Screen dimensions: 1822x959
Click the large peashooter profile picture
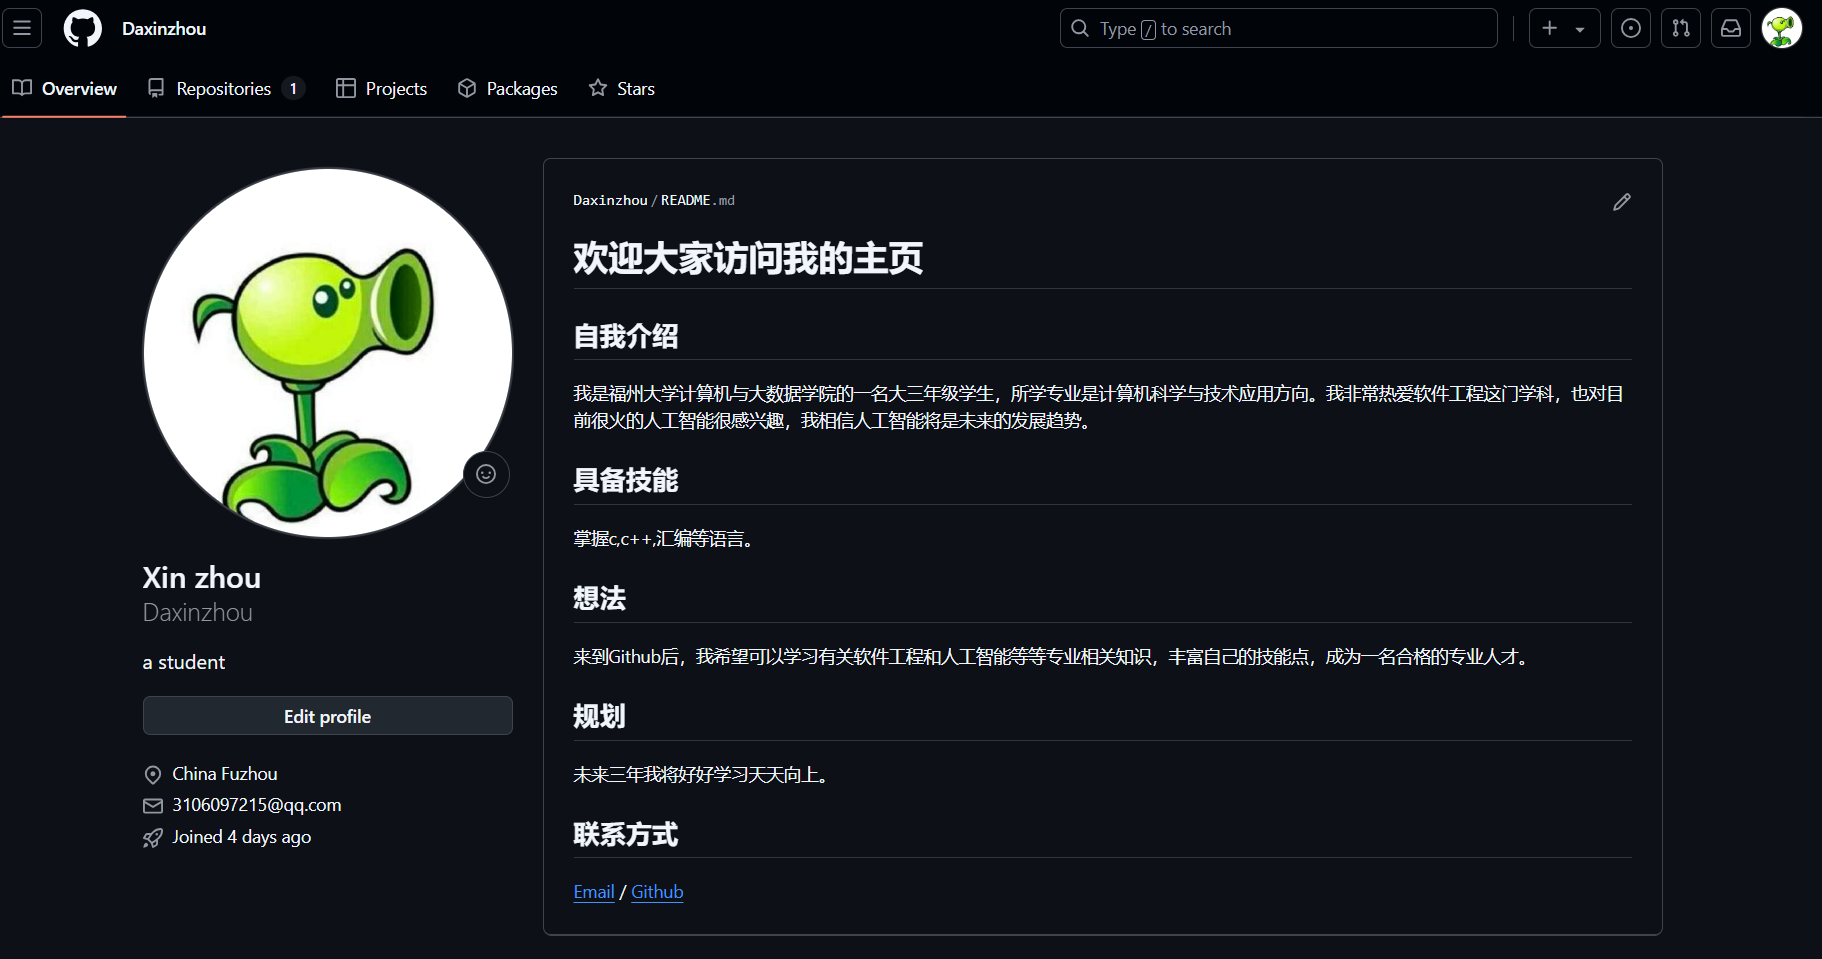point(328,353)
